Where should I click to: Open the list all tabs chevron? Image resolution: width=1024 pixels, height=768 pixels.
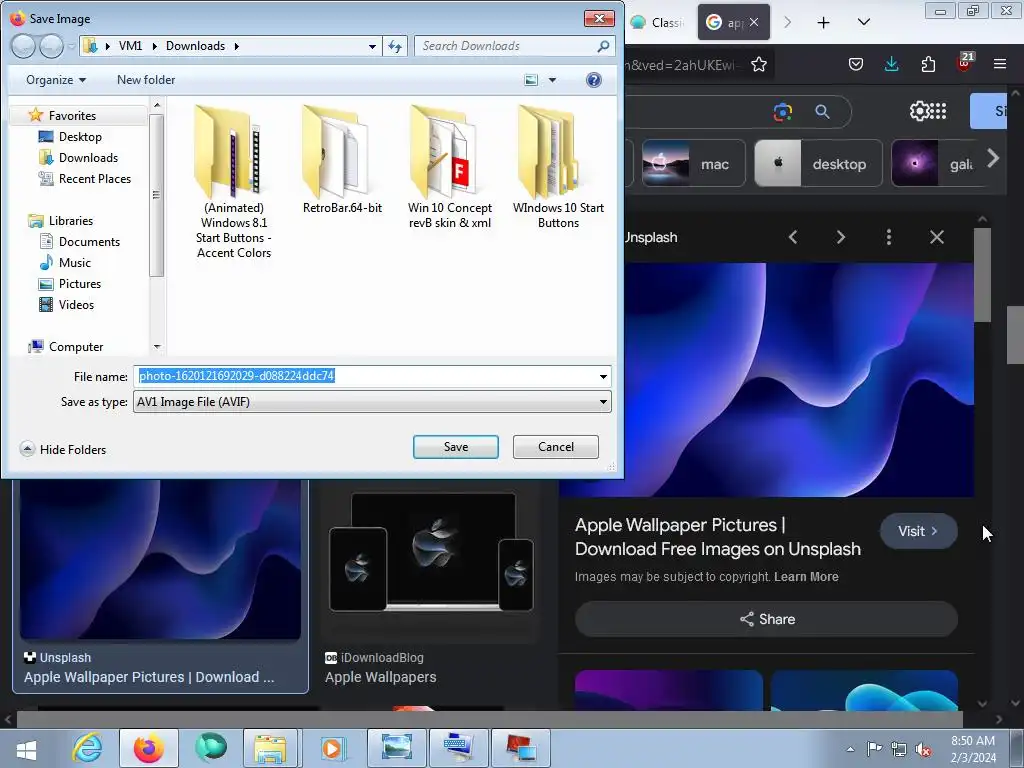(863, 22)
